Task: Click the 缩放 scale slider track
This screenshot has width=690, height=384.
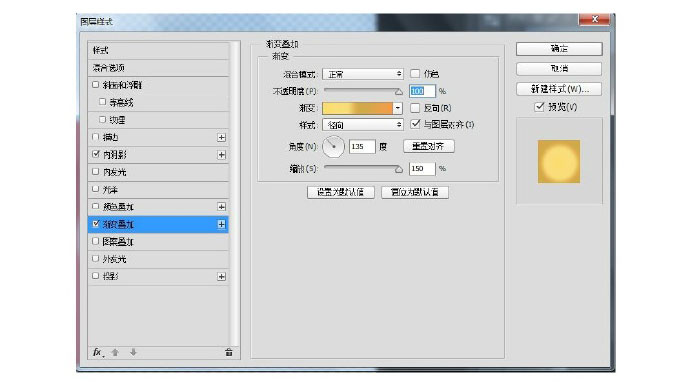Action: [363, 168]
